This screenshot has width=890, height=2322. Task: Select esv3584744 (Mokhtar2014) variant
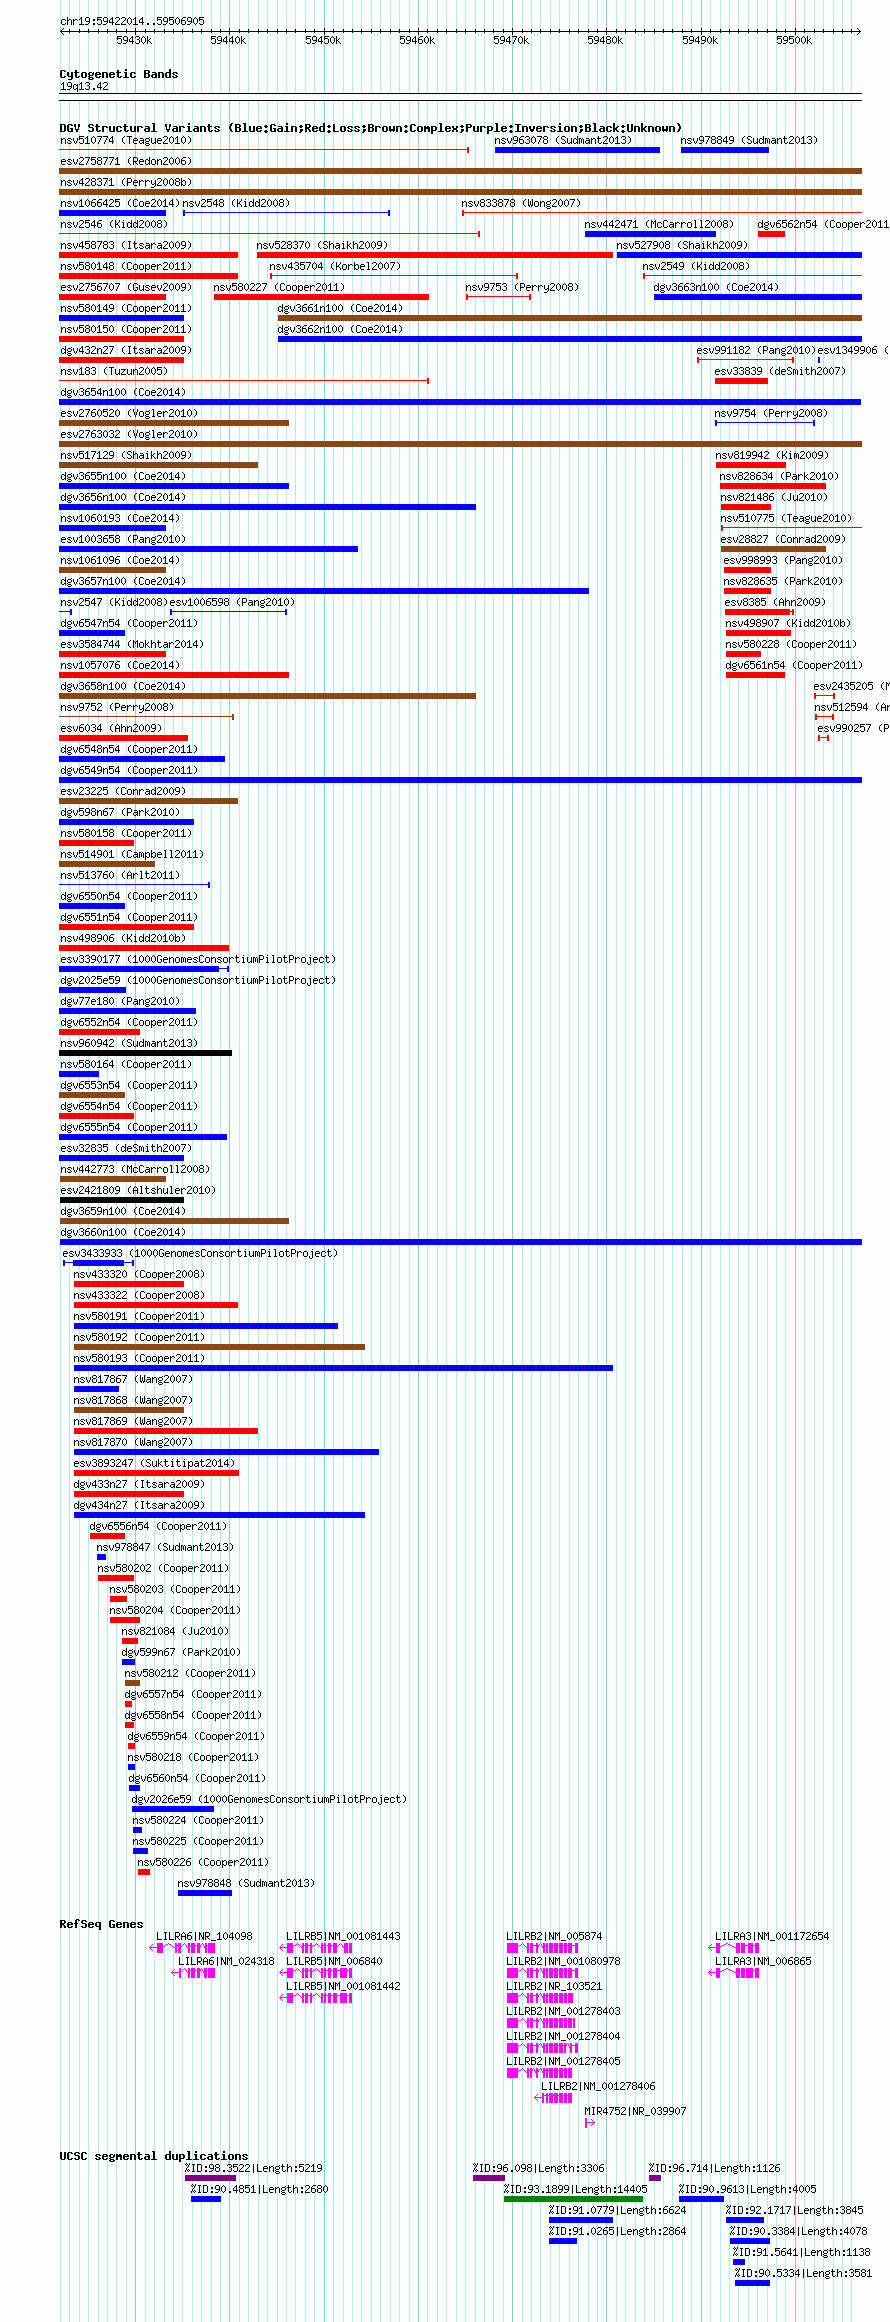[132, 644]
